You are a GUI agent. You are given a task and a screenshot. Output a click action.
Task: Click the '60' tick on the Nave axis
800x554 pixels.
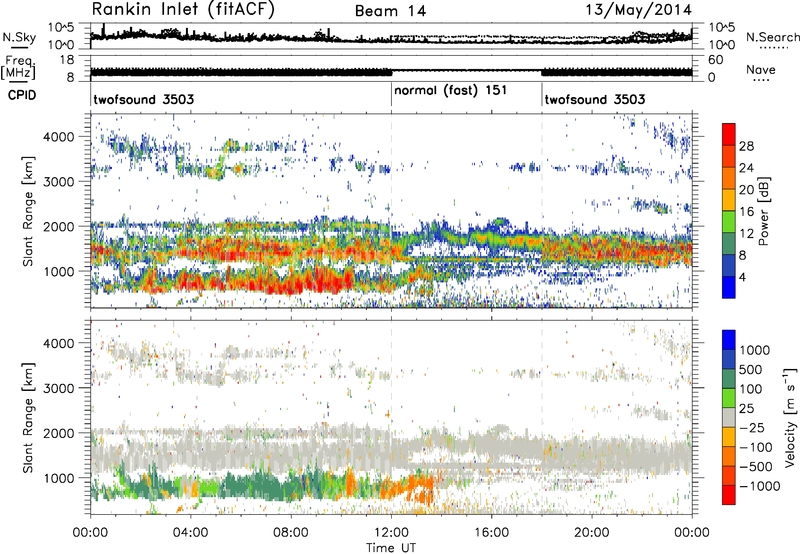[715, 60]
